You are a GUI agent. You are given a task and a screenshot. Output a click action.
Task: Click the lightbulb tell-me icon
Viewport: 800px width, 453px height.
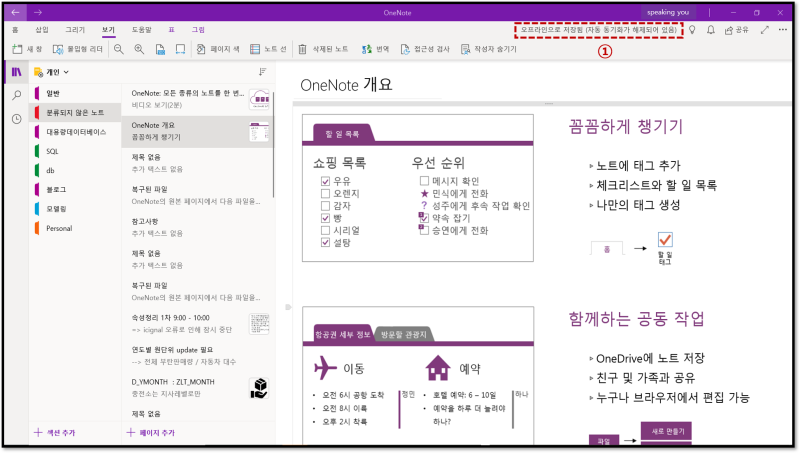(692, 30)
